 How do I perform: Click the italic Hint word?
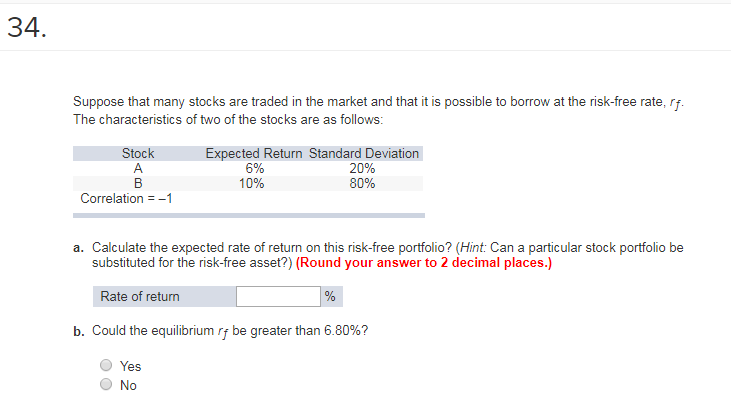pos(473,247)
